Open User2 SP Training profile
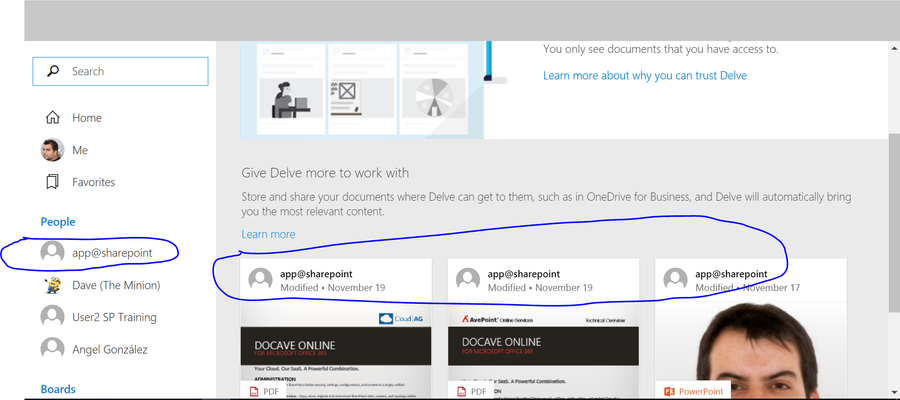Image resolution: width=900 pixels, height=400 pixels. (x=114, y=317)
